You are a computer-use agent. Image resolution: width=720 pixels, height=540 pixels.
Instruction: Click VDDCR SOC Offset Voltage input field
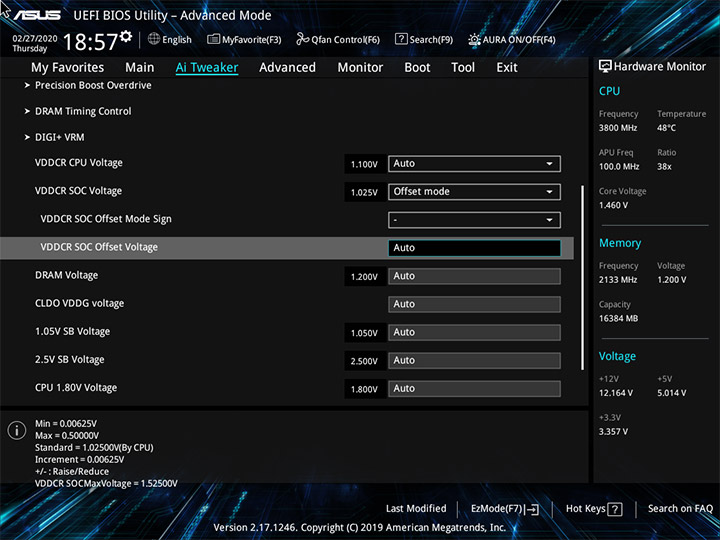pyautogui.click(x=474, y=248)
